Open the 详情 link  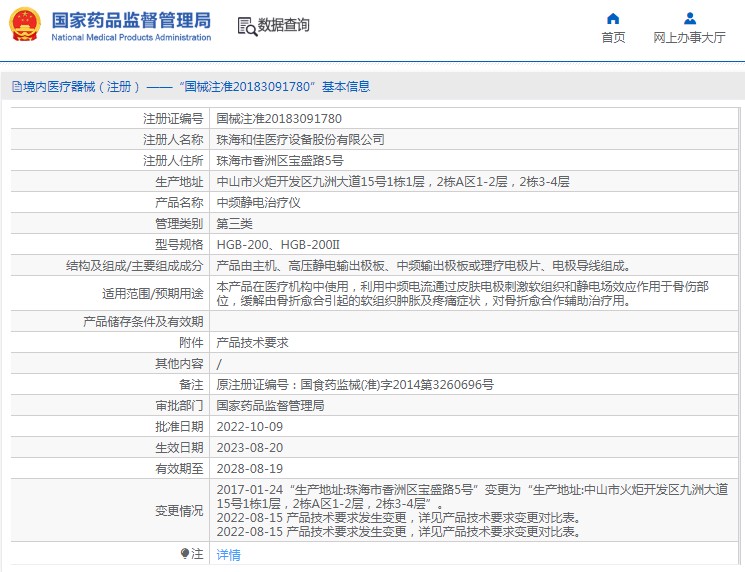pyautogui.click(x=229, y=554)
